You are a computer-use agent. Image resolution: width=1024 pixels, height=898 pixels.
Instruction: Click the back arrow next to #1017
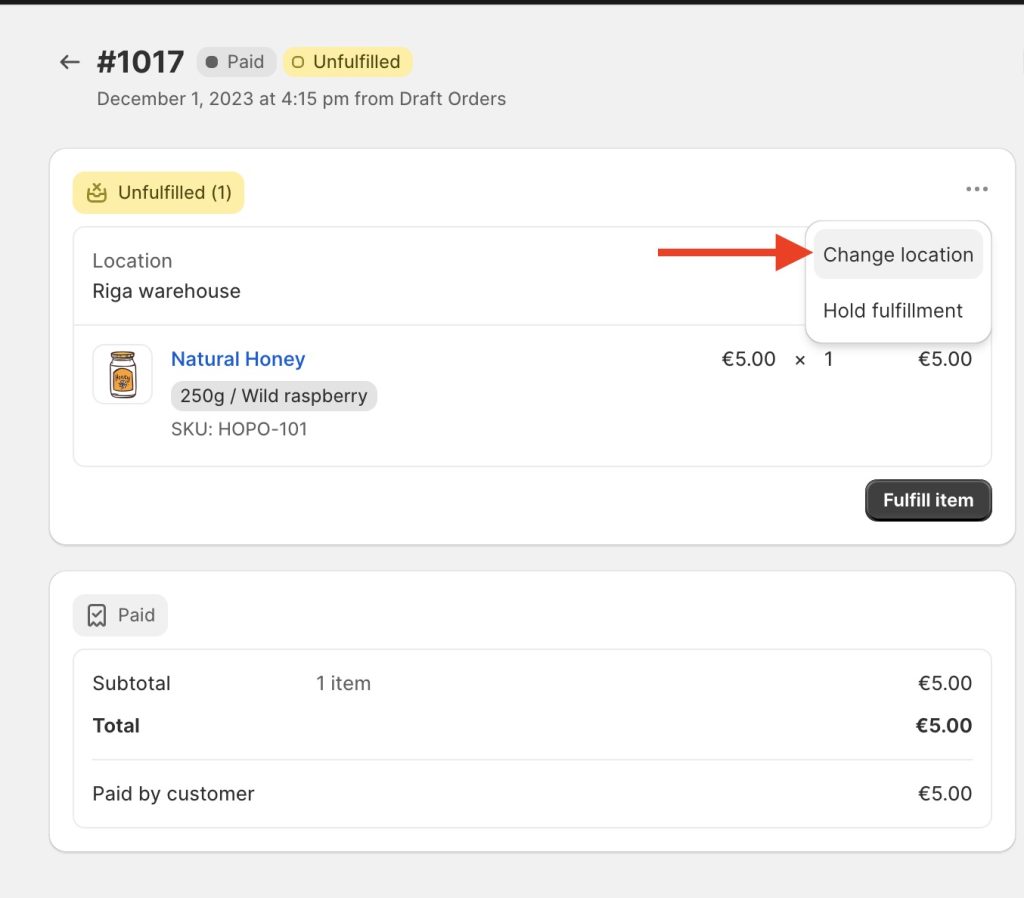pos(69,62)
